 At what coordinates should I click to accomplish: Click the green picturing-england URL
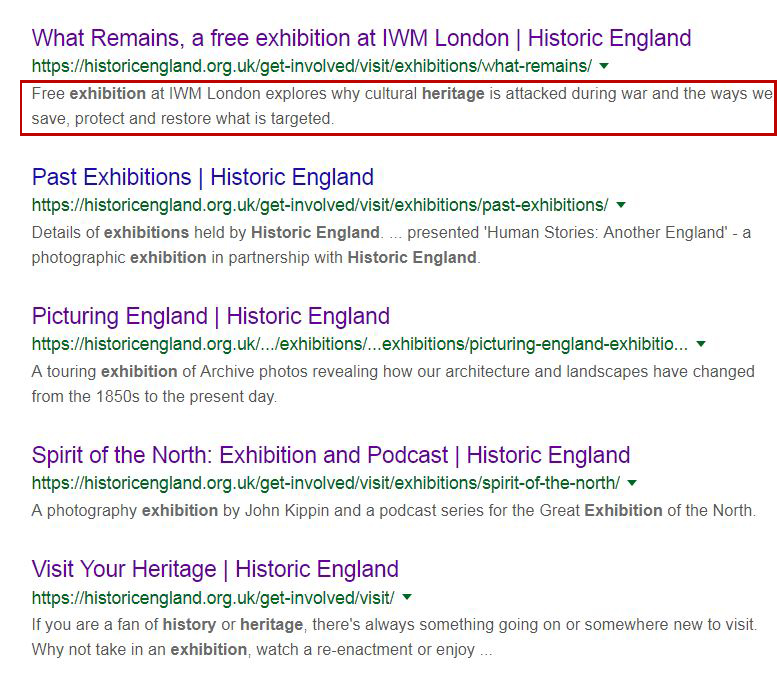[x=359, y=344]
